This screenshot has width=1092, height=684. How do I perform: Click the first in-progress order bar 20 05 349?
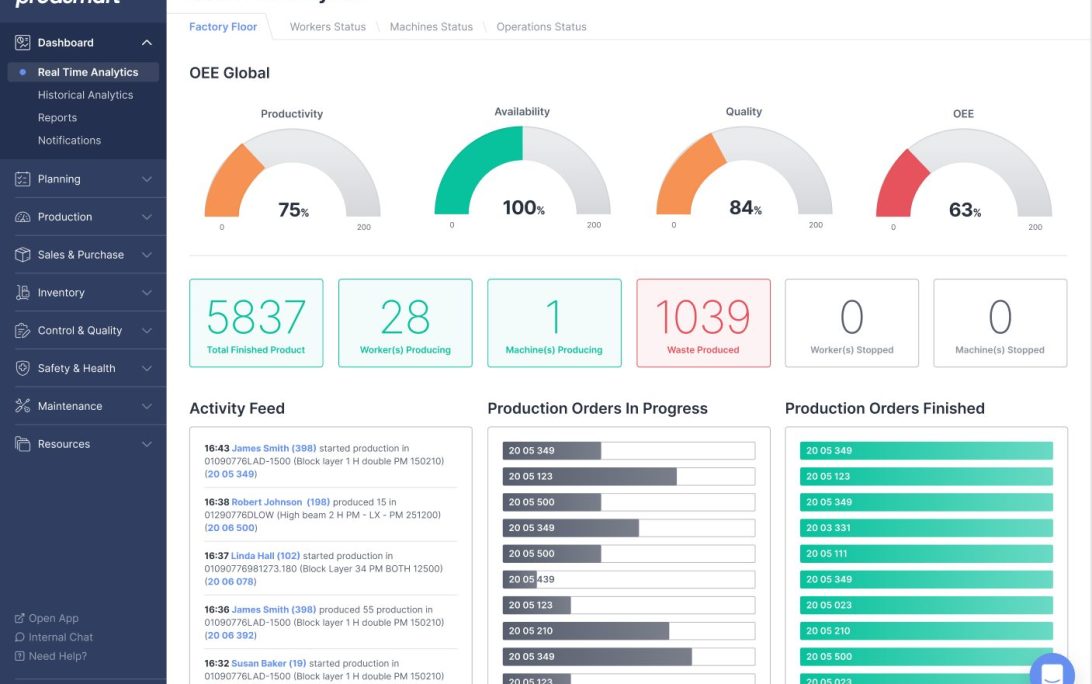tap(628, 451)
